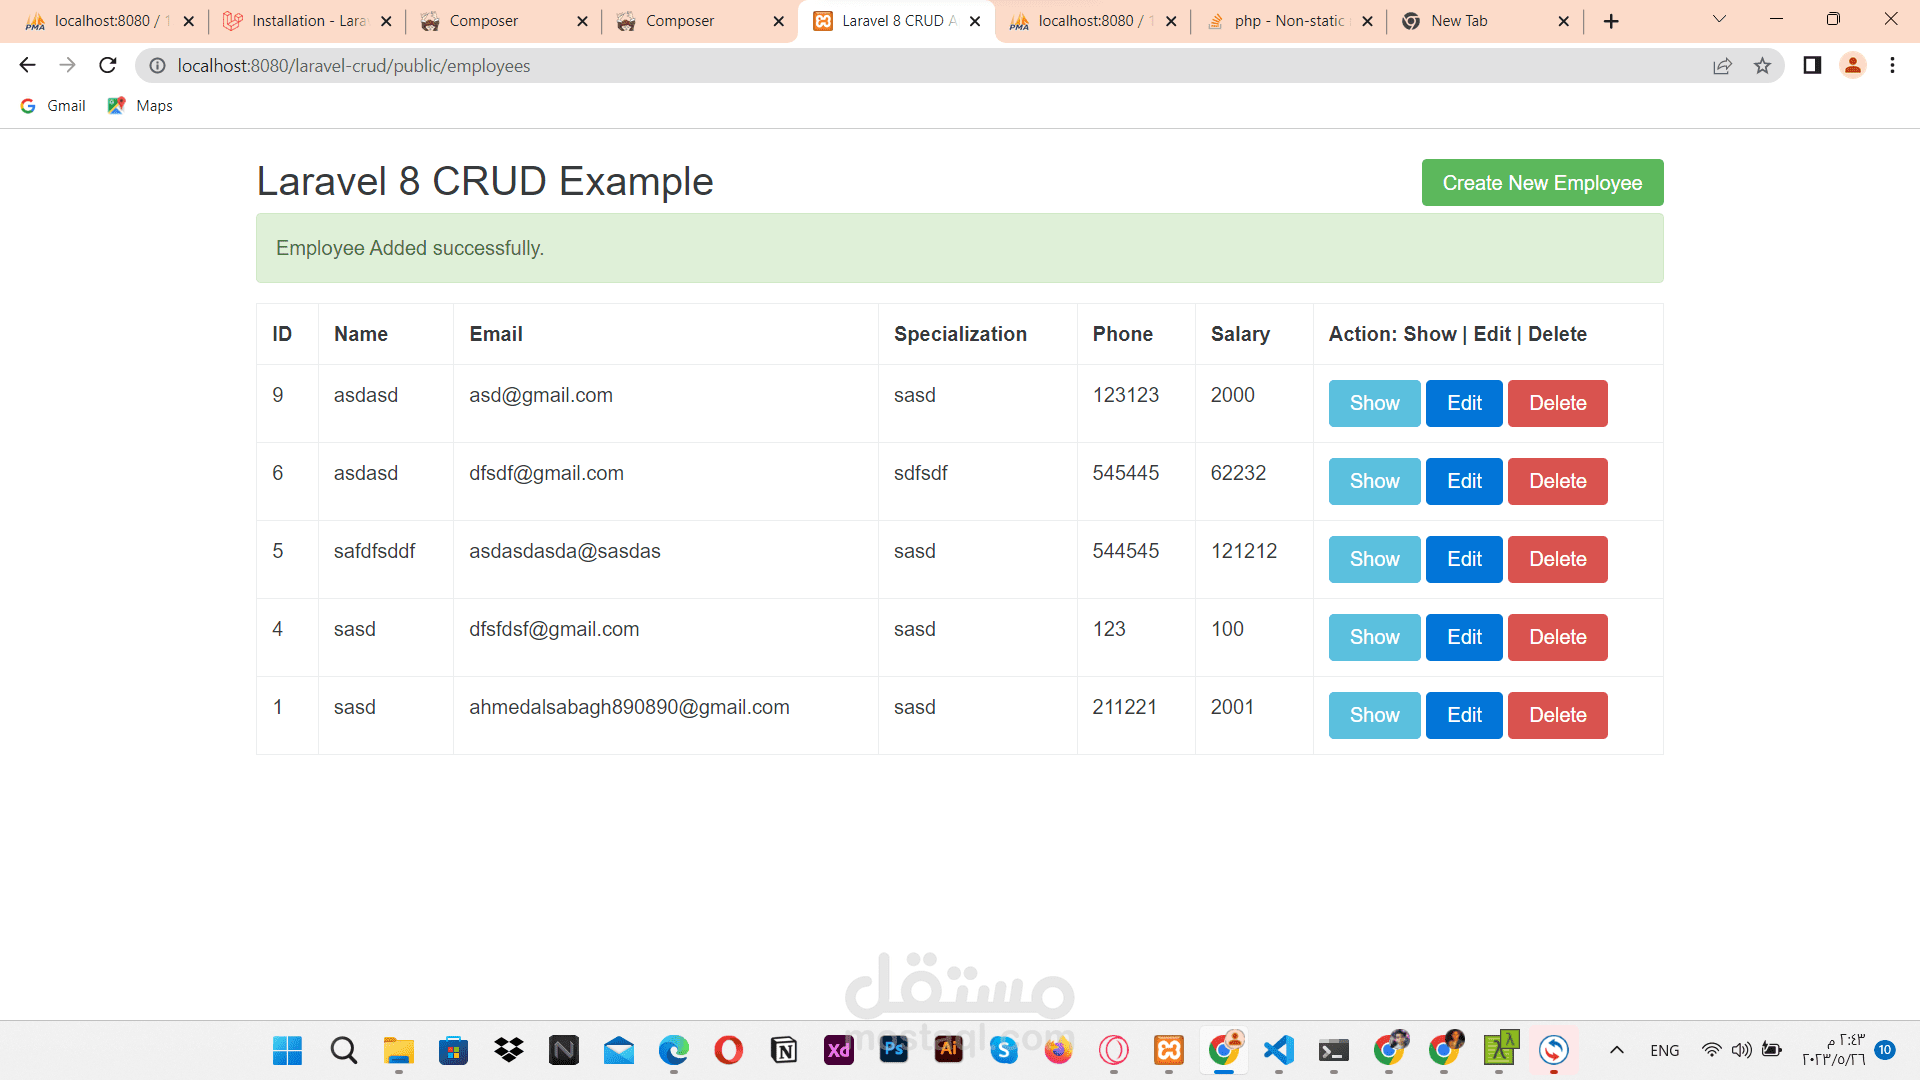Image resolution: width=1920 pixels, height=1080 pixels.
Task: Delete employee with ID 9
Action: [1557, 403]
